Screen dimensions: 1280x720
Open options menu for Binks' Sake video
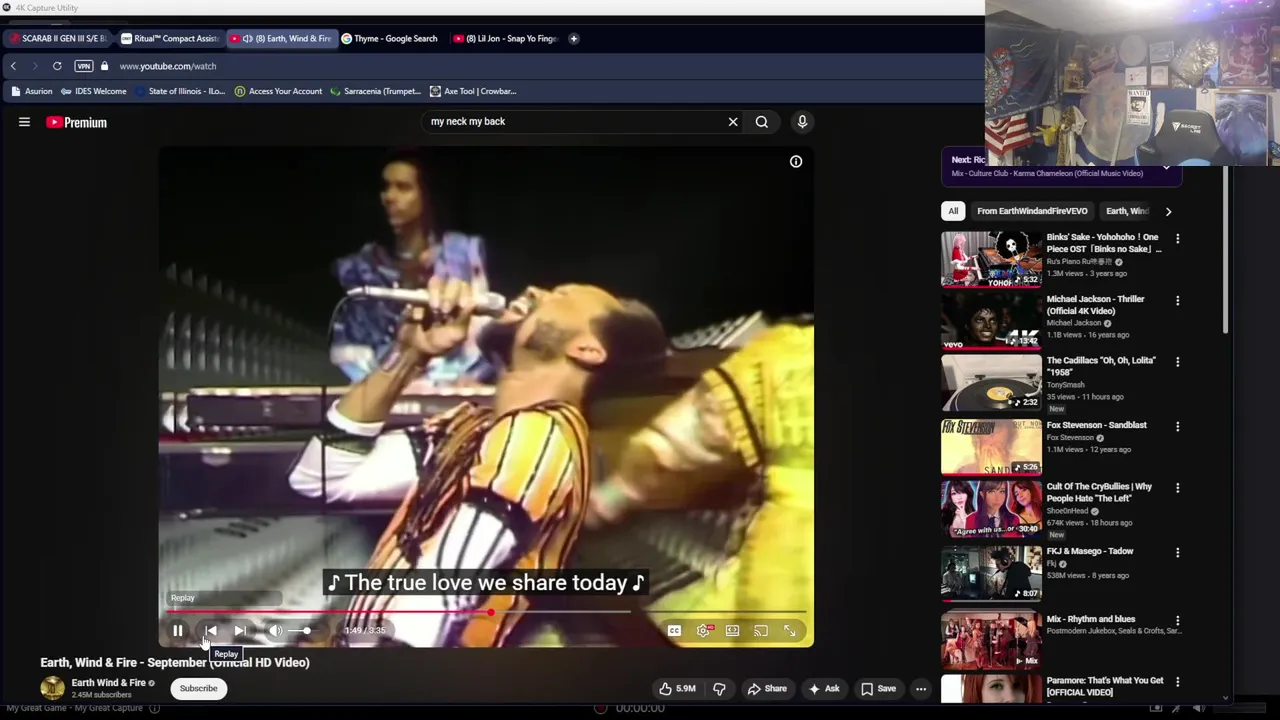(1177, 239)
